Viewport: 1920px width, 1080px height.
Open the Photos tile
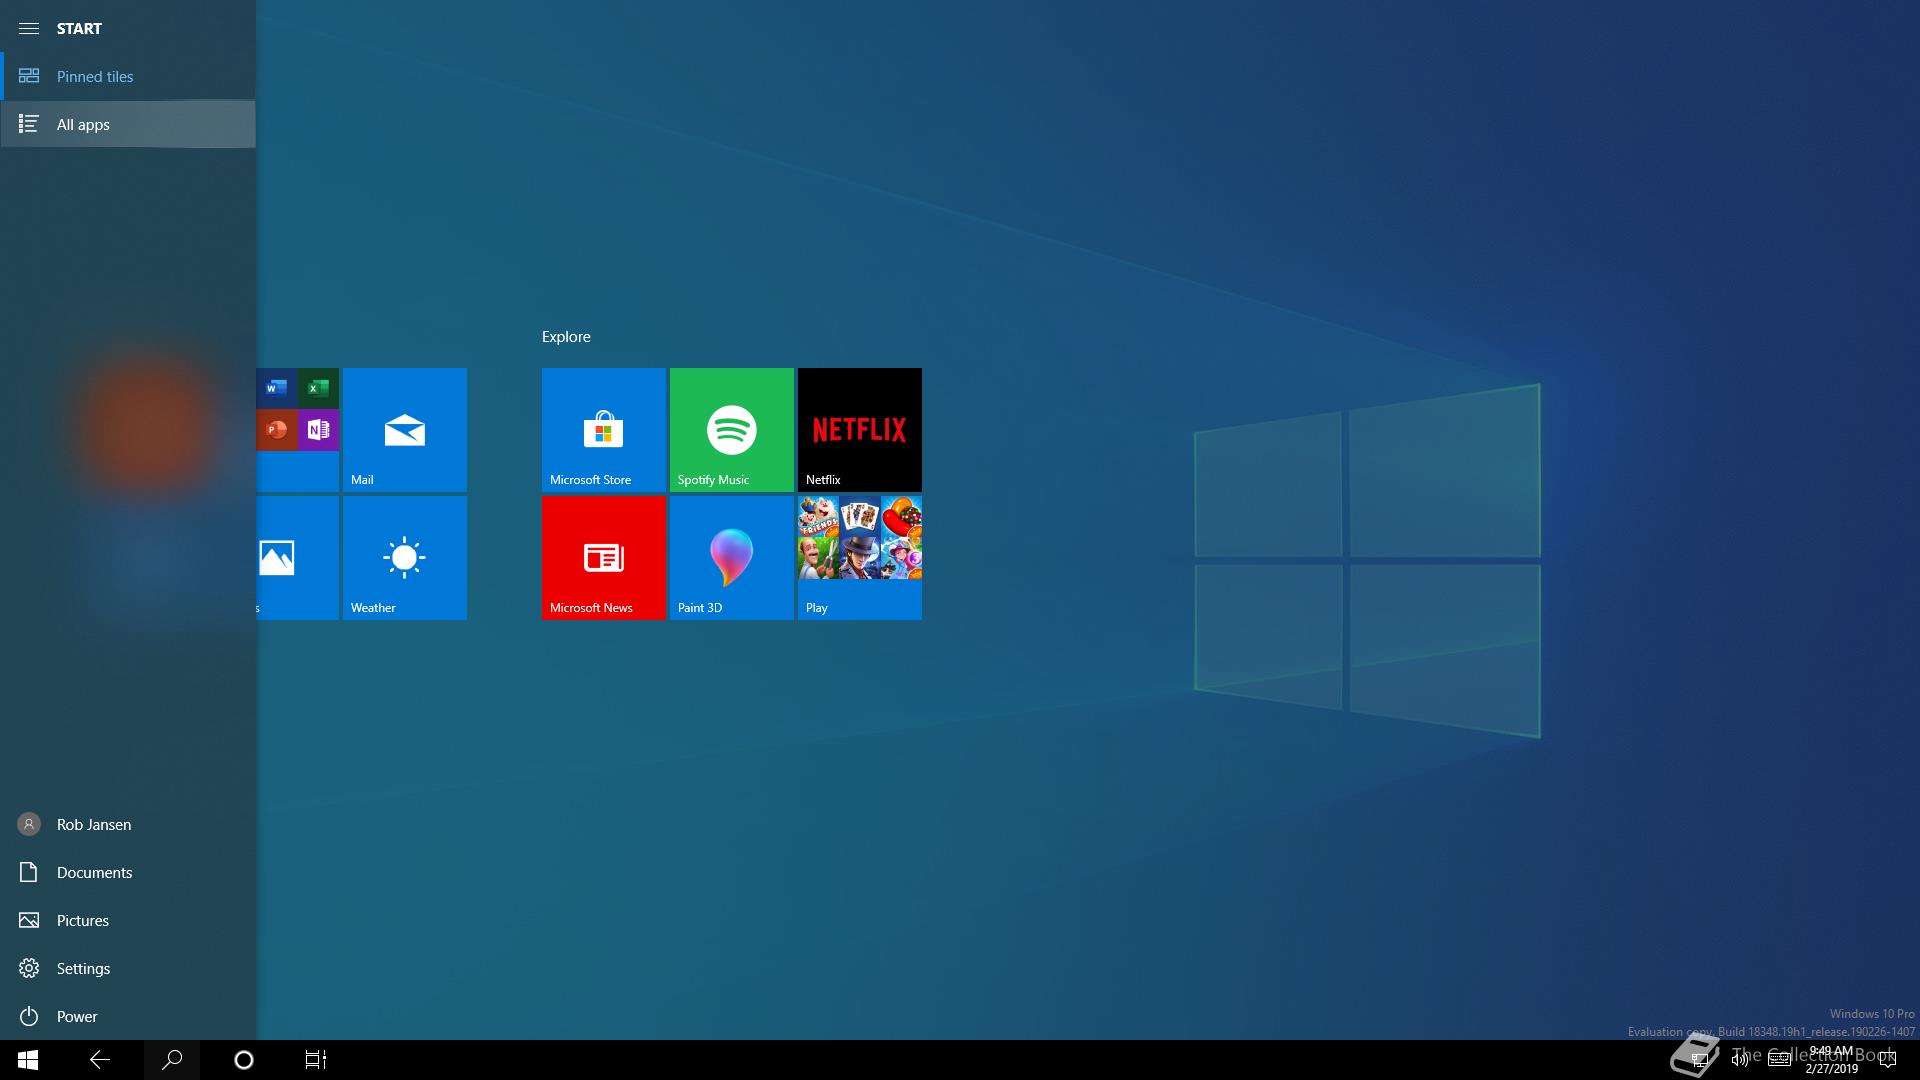click(x=298, y=558)
